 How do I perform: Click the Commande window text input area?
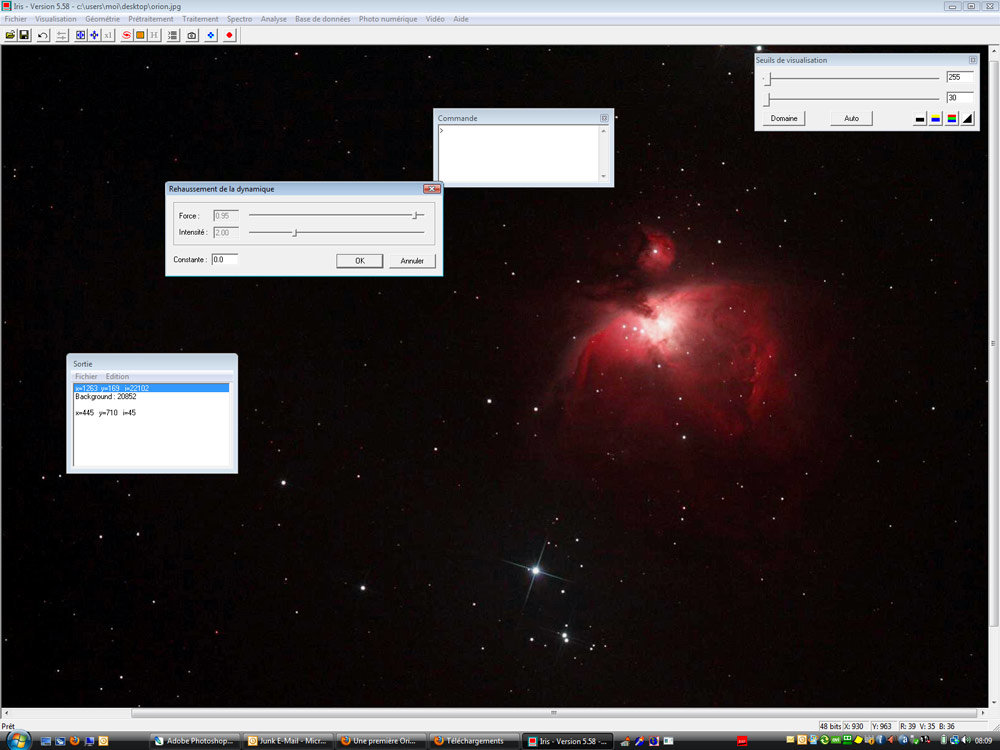point(518,154)
